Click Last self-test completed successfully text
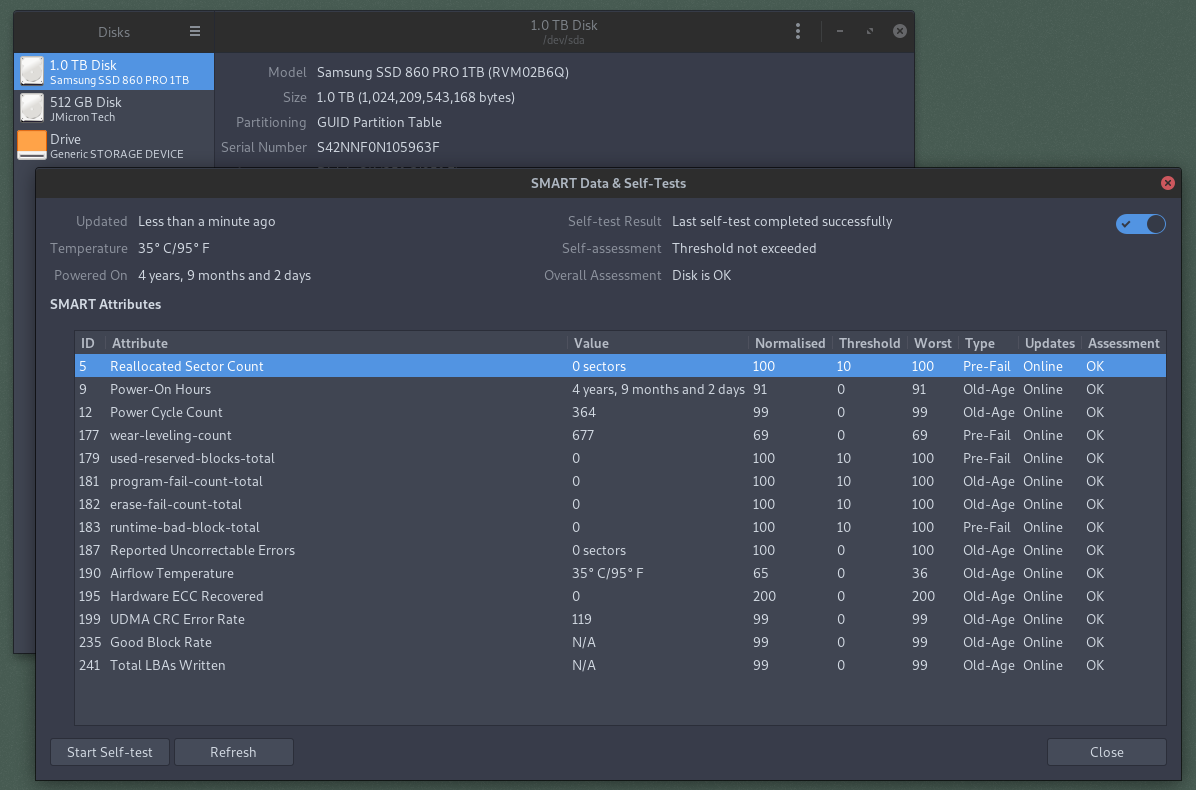 click(x=782, y=221)
